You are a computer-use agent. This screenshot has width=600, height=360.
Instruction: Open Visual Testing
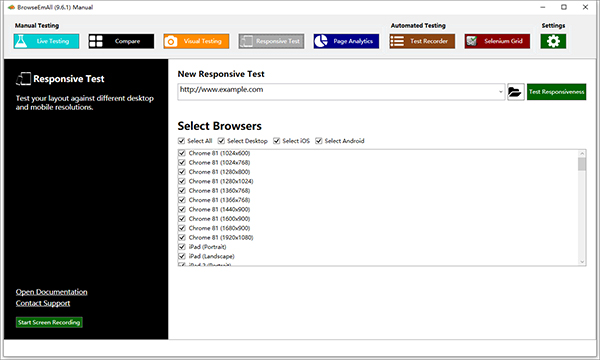[x=196, y=41]
